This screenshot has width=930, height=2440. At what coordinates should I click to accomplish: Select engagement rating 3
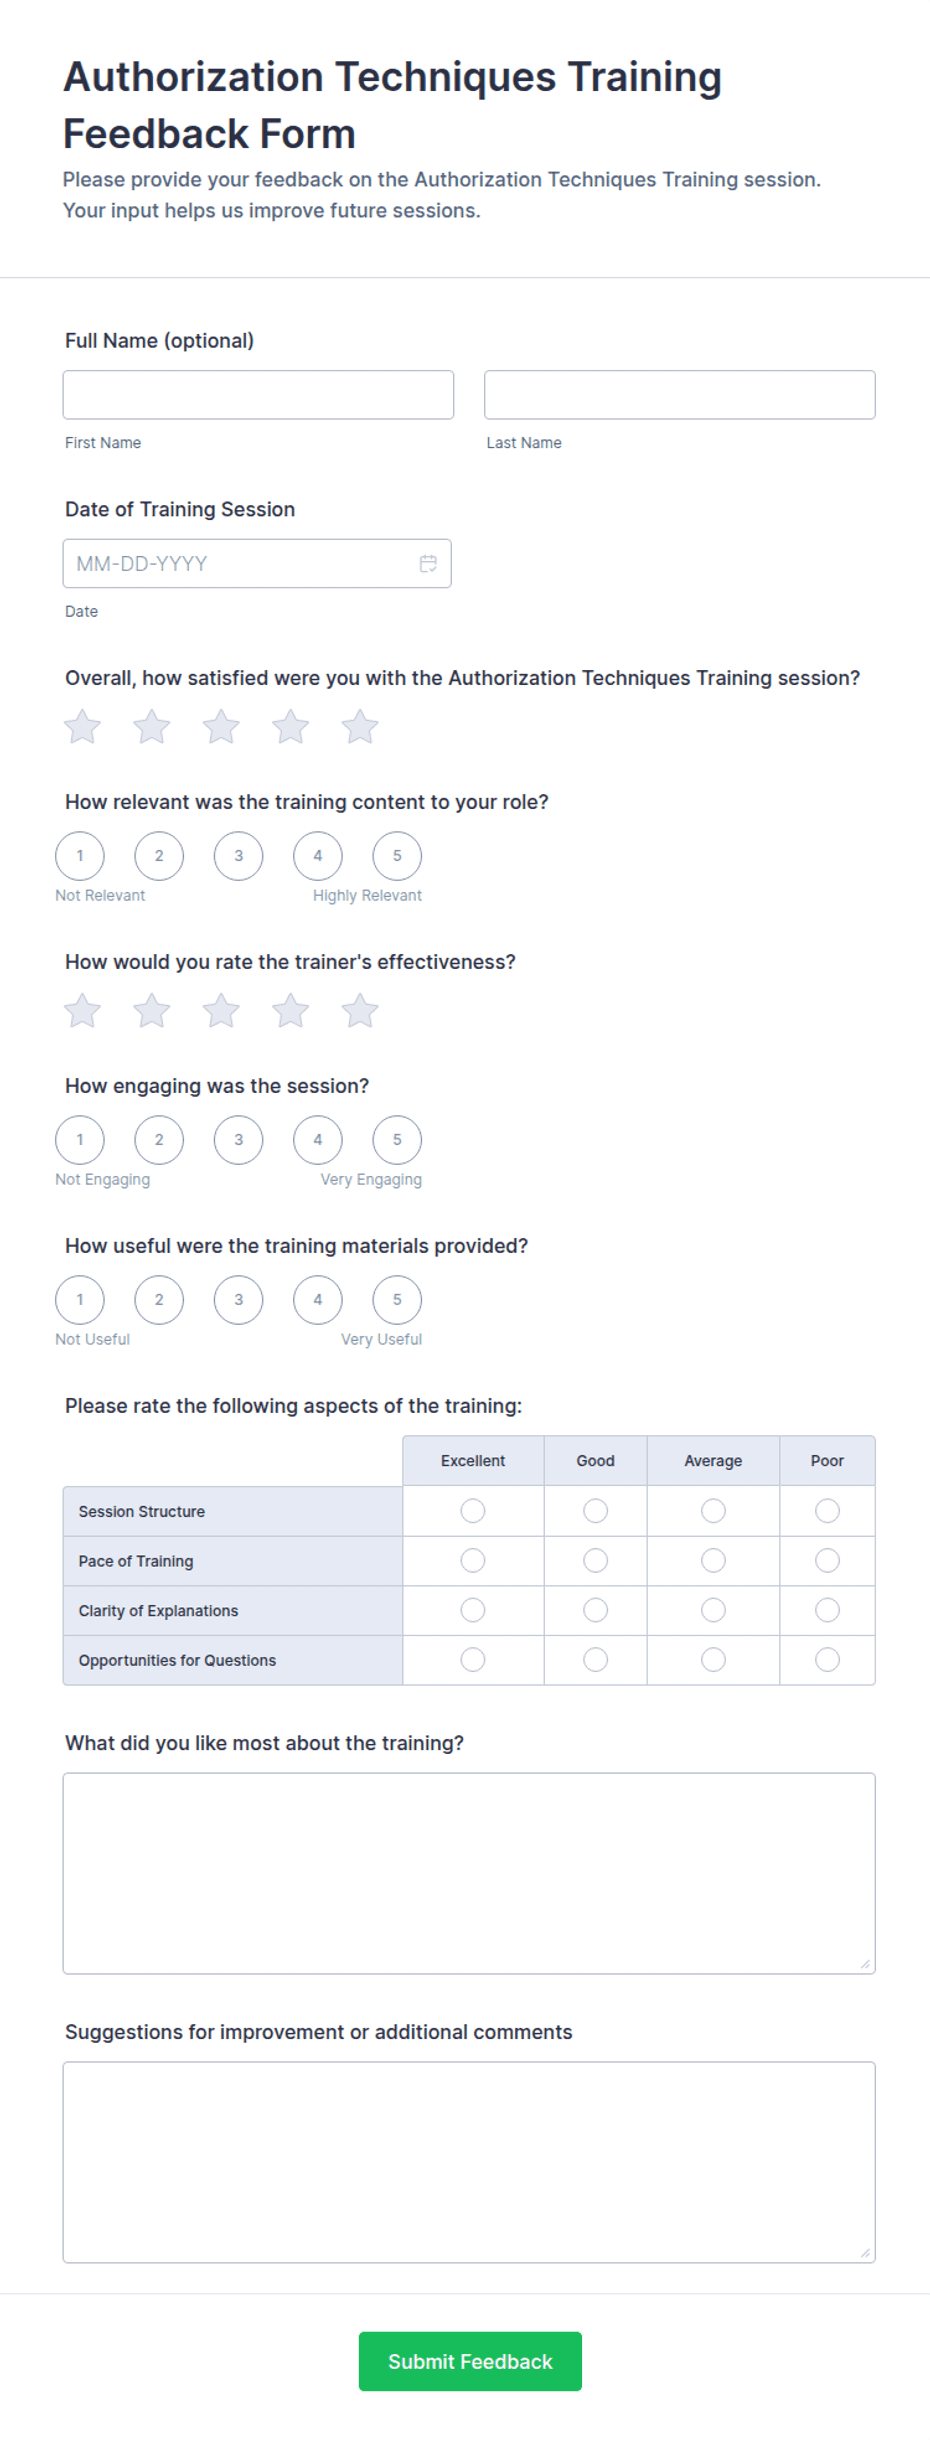tap(238, 1140)
